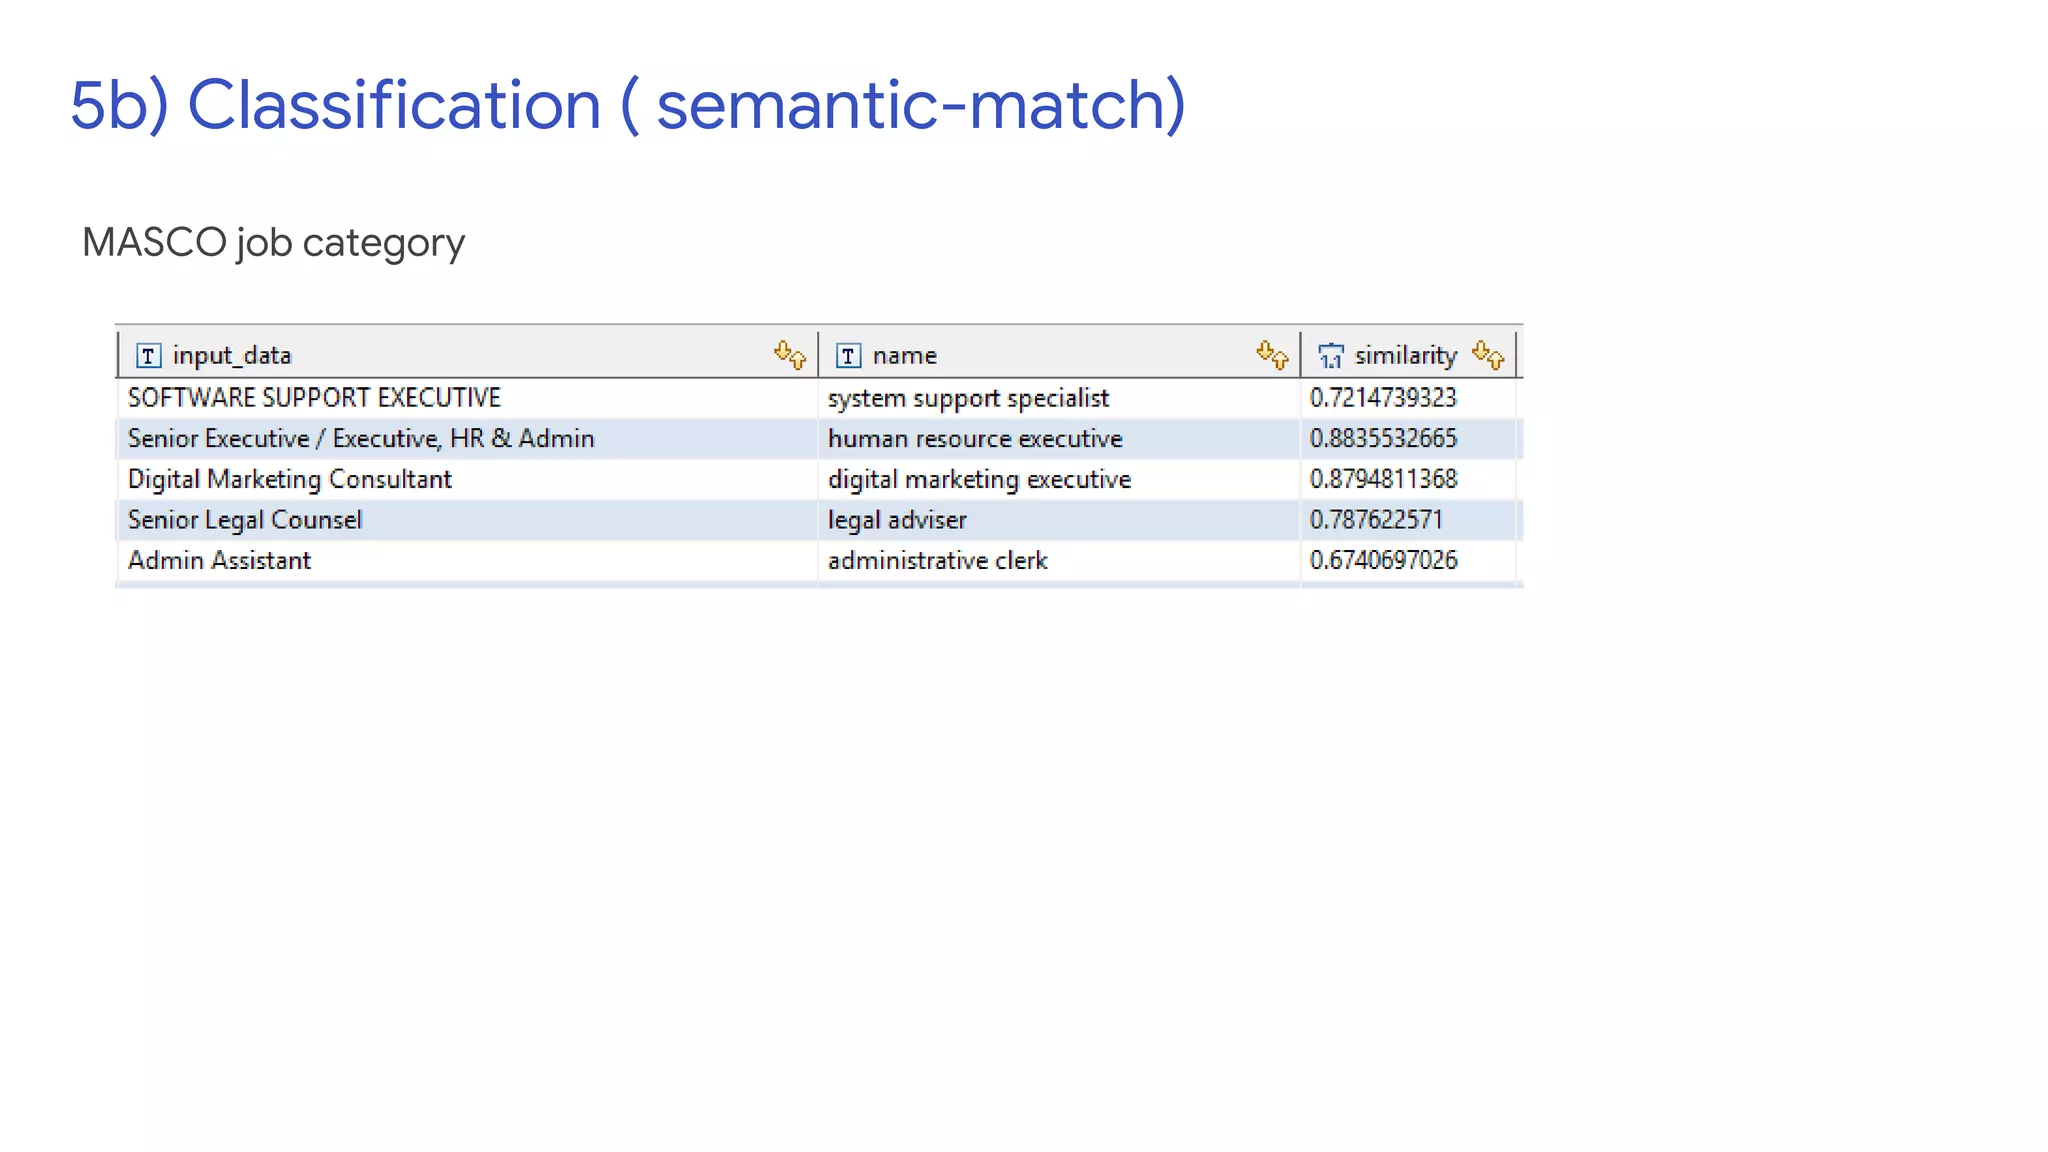Select the Senior Legal Counsel cell
The height and width of the screenshot is (1152, 2048).
coord(468,520)
